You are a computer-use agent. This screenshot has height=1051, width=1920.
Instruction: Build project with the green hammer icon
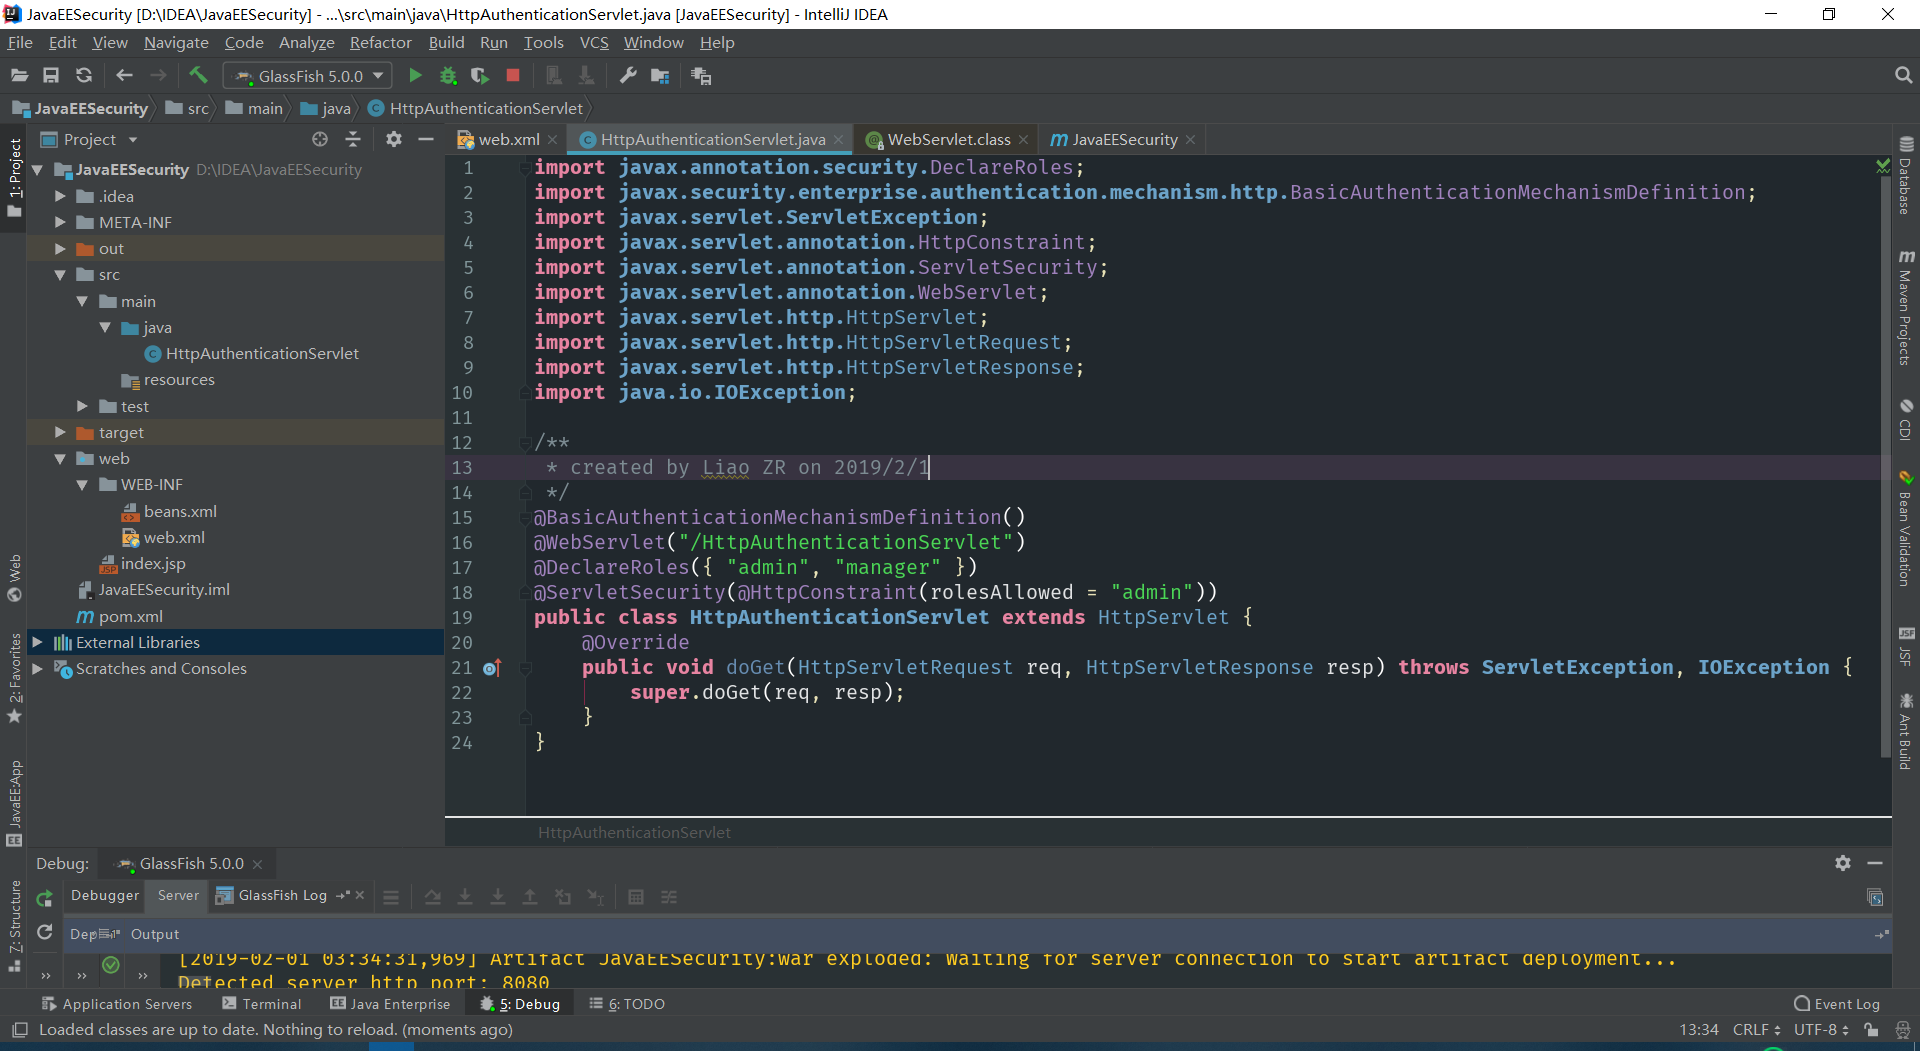[198, 76]
